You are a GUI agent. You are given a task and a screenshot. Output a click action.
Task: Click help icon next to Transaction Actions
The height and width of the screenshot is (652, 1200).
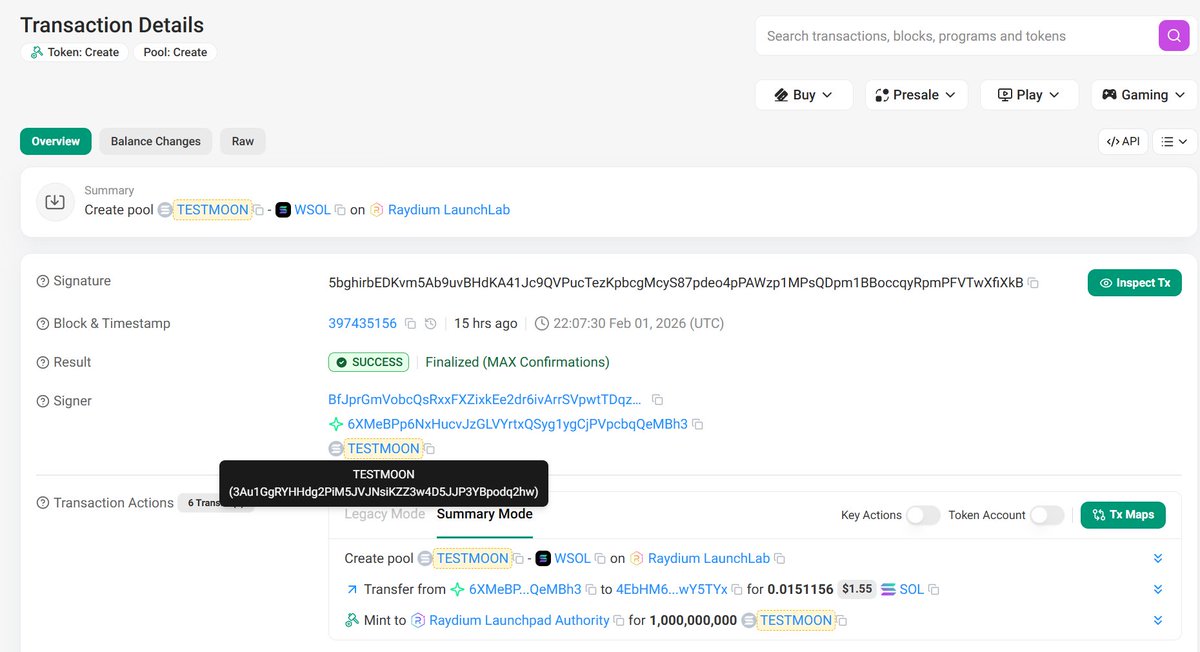tap(43, 503)
